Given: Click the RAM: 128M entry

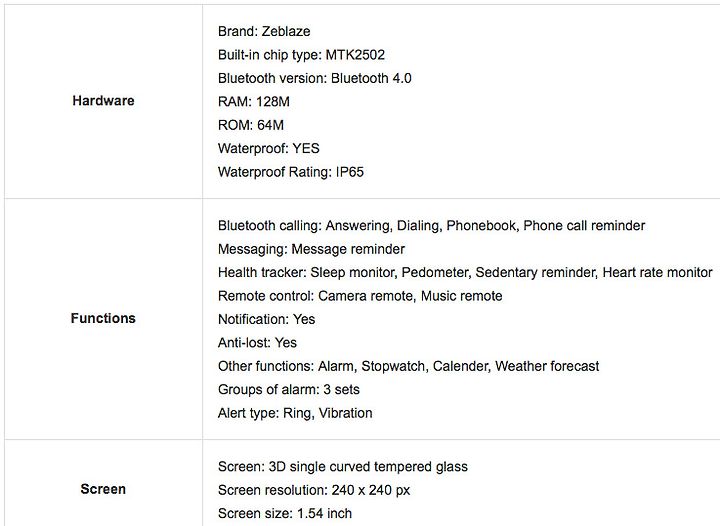Looking at the screenshot, I should point(253,101).
